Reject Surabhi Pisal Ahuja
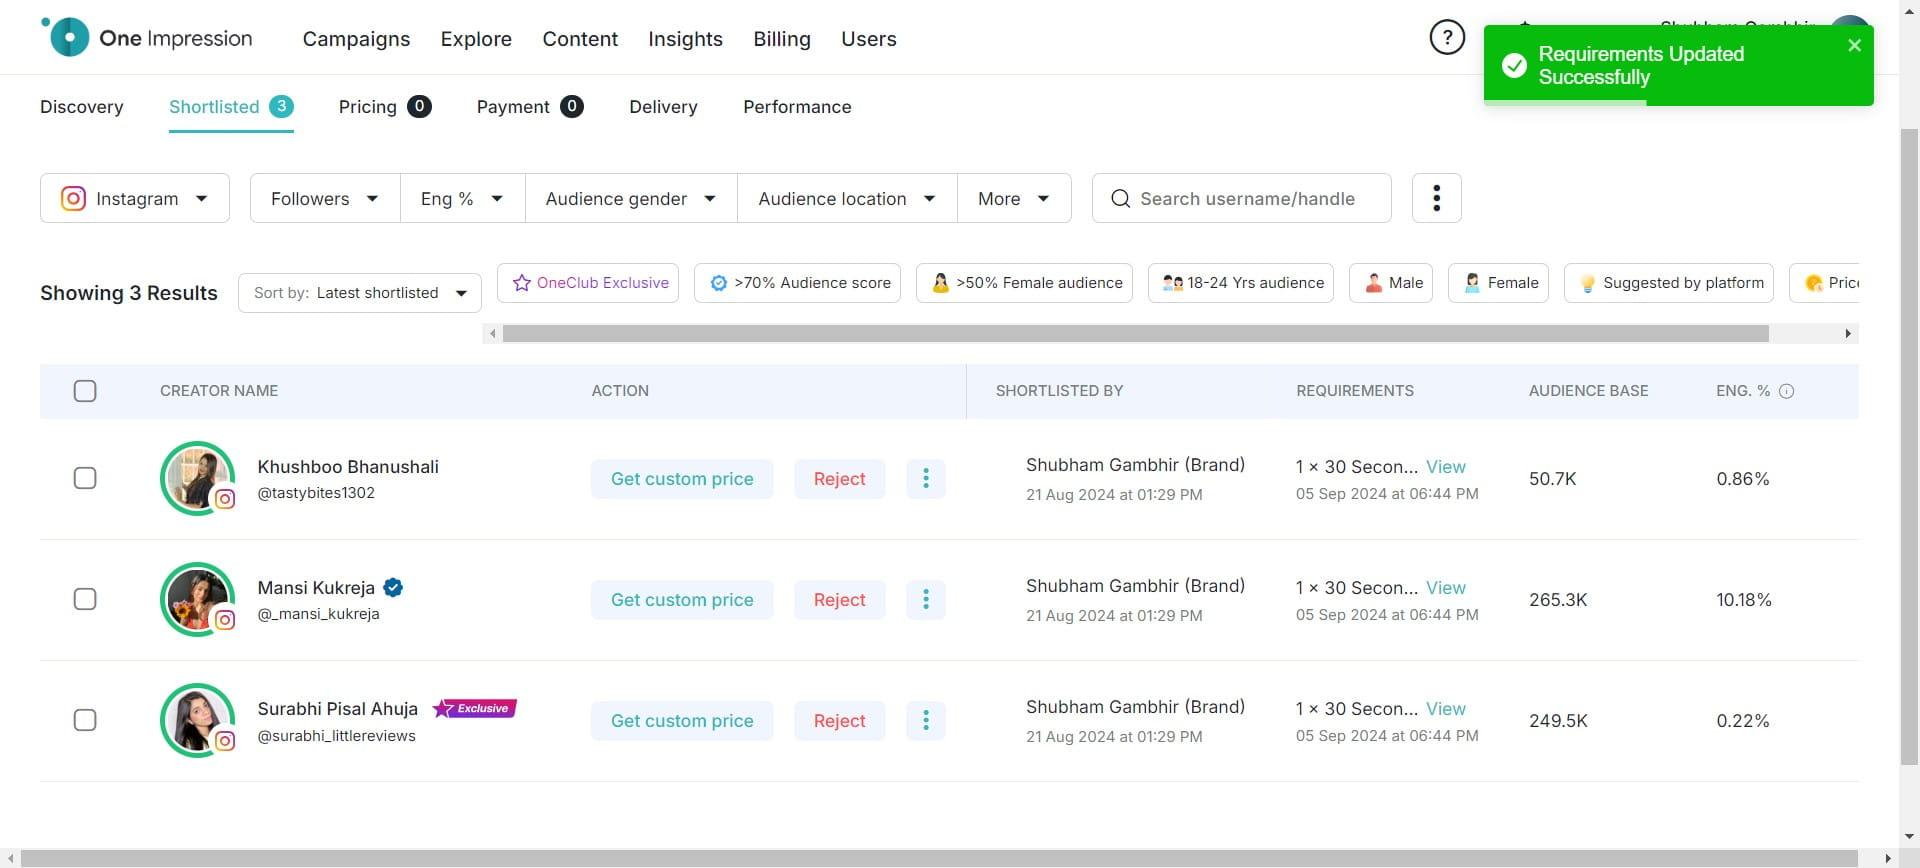1920x868 pixels. click(839, 721)
